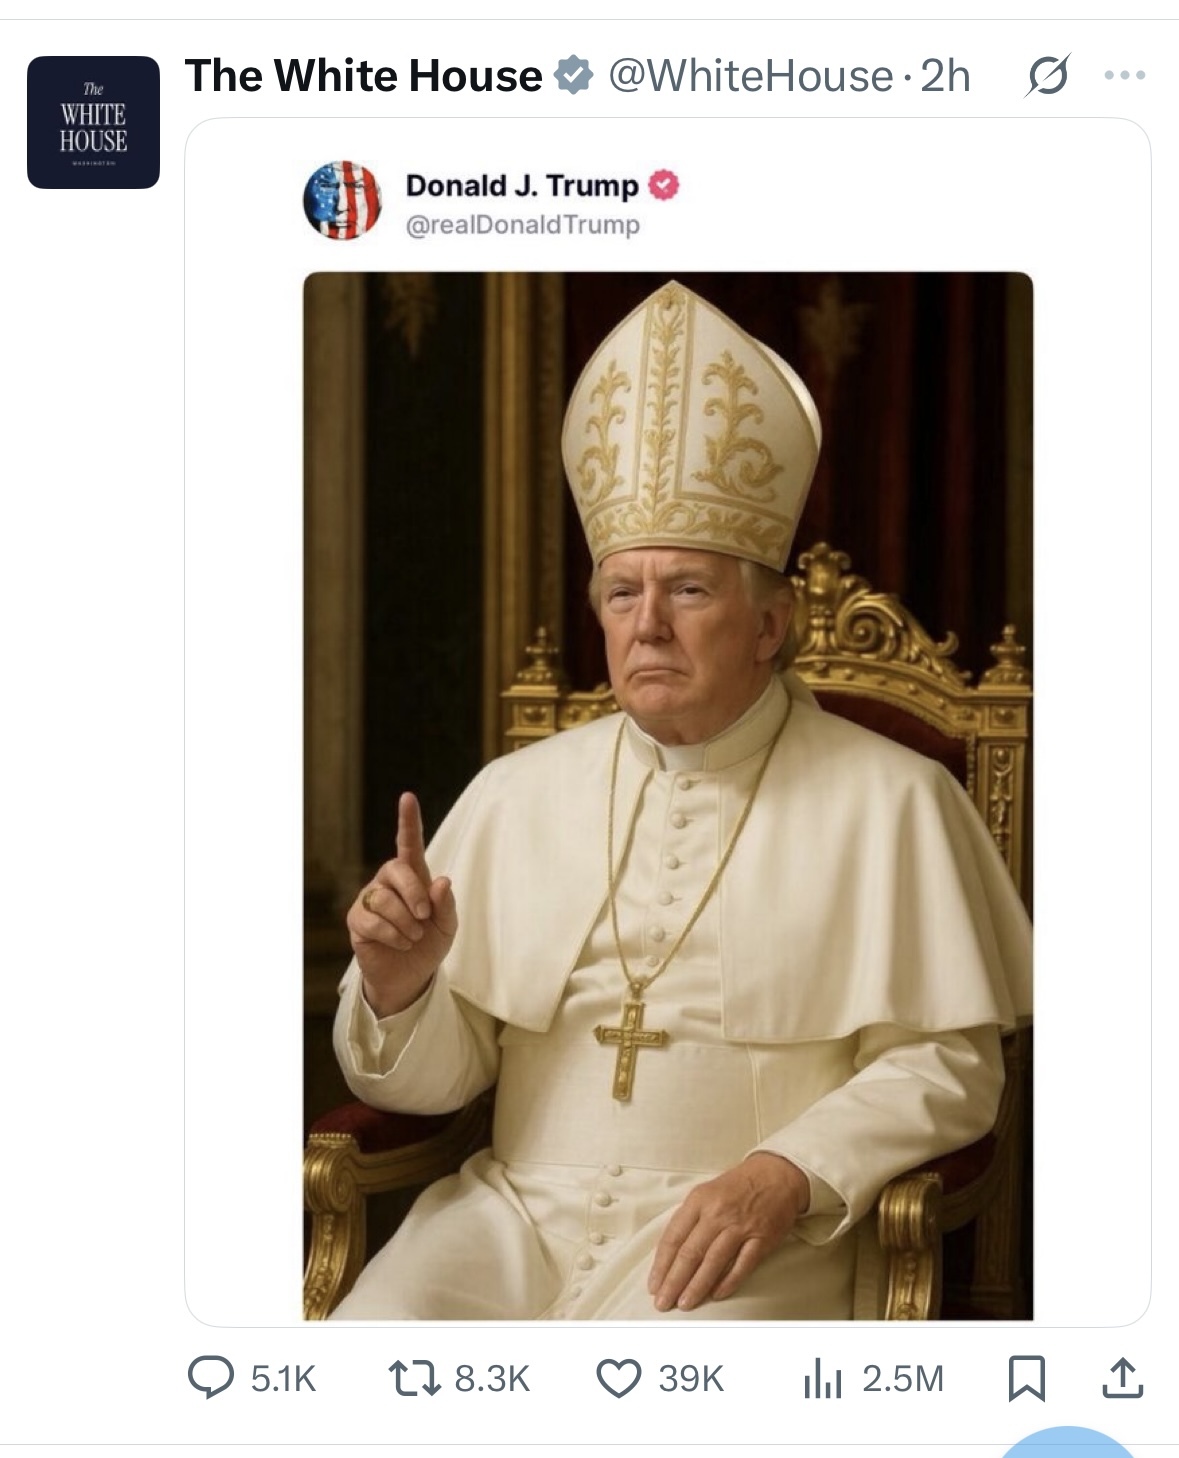Open the repost arrows menu
The width and height of the screenshot is (1179, 1458).
click(414, 1378)
